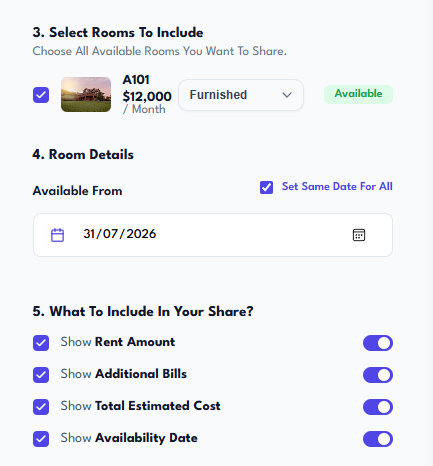Screen dimensions: 433x466
Task: Uncheck Show Availability Date checkbox
Action: [x=41, y=439]
